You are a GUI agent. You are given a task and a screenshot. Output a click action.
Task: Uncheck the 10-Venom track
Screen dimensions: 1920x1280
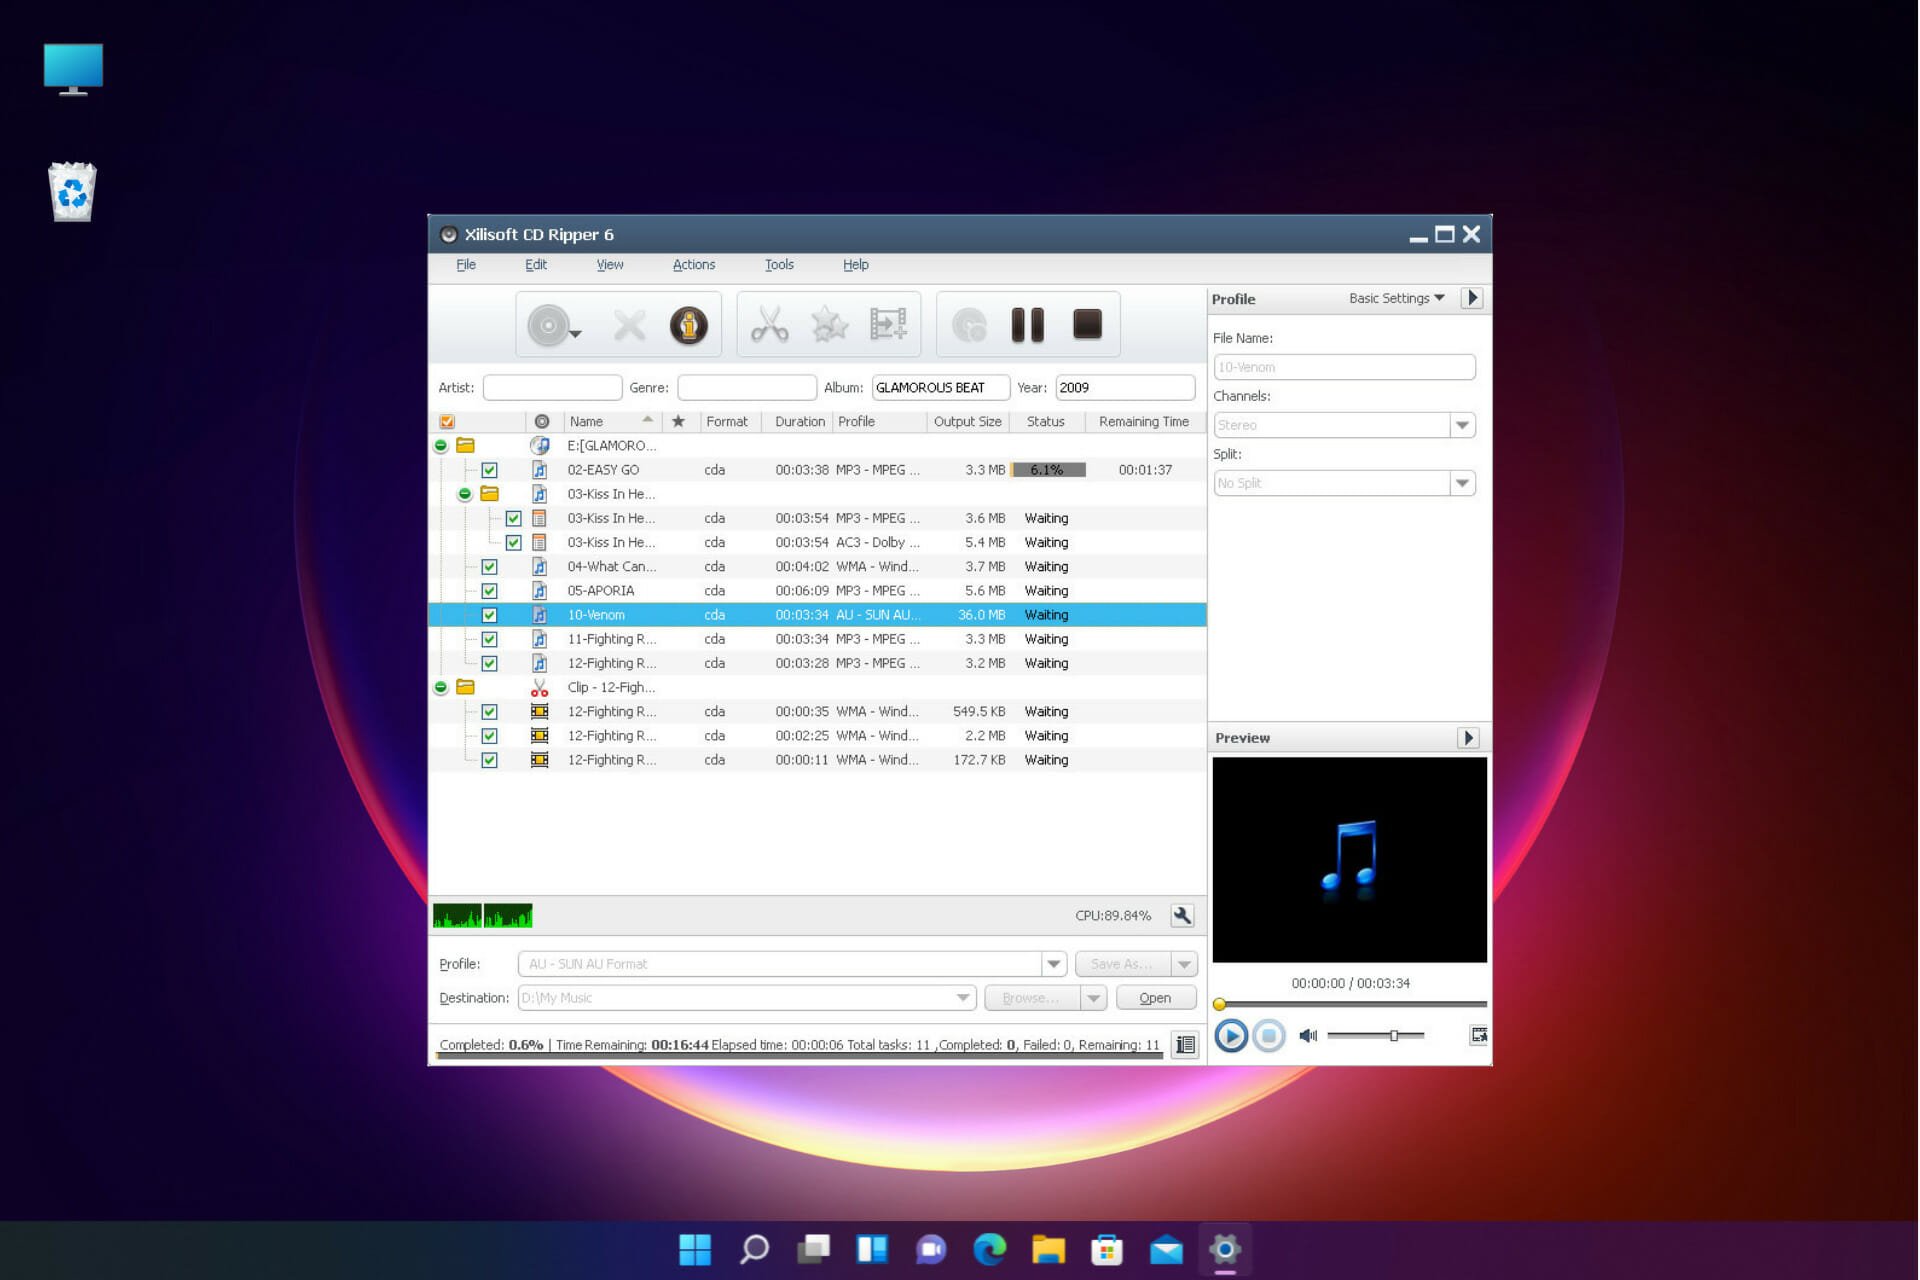pyautogui.click(x=489, y=615)
